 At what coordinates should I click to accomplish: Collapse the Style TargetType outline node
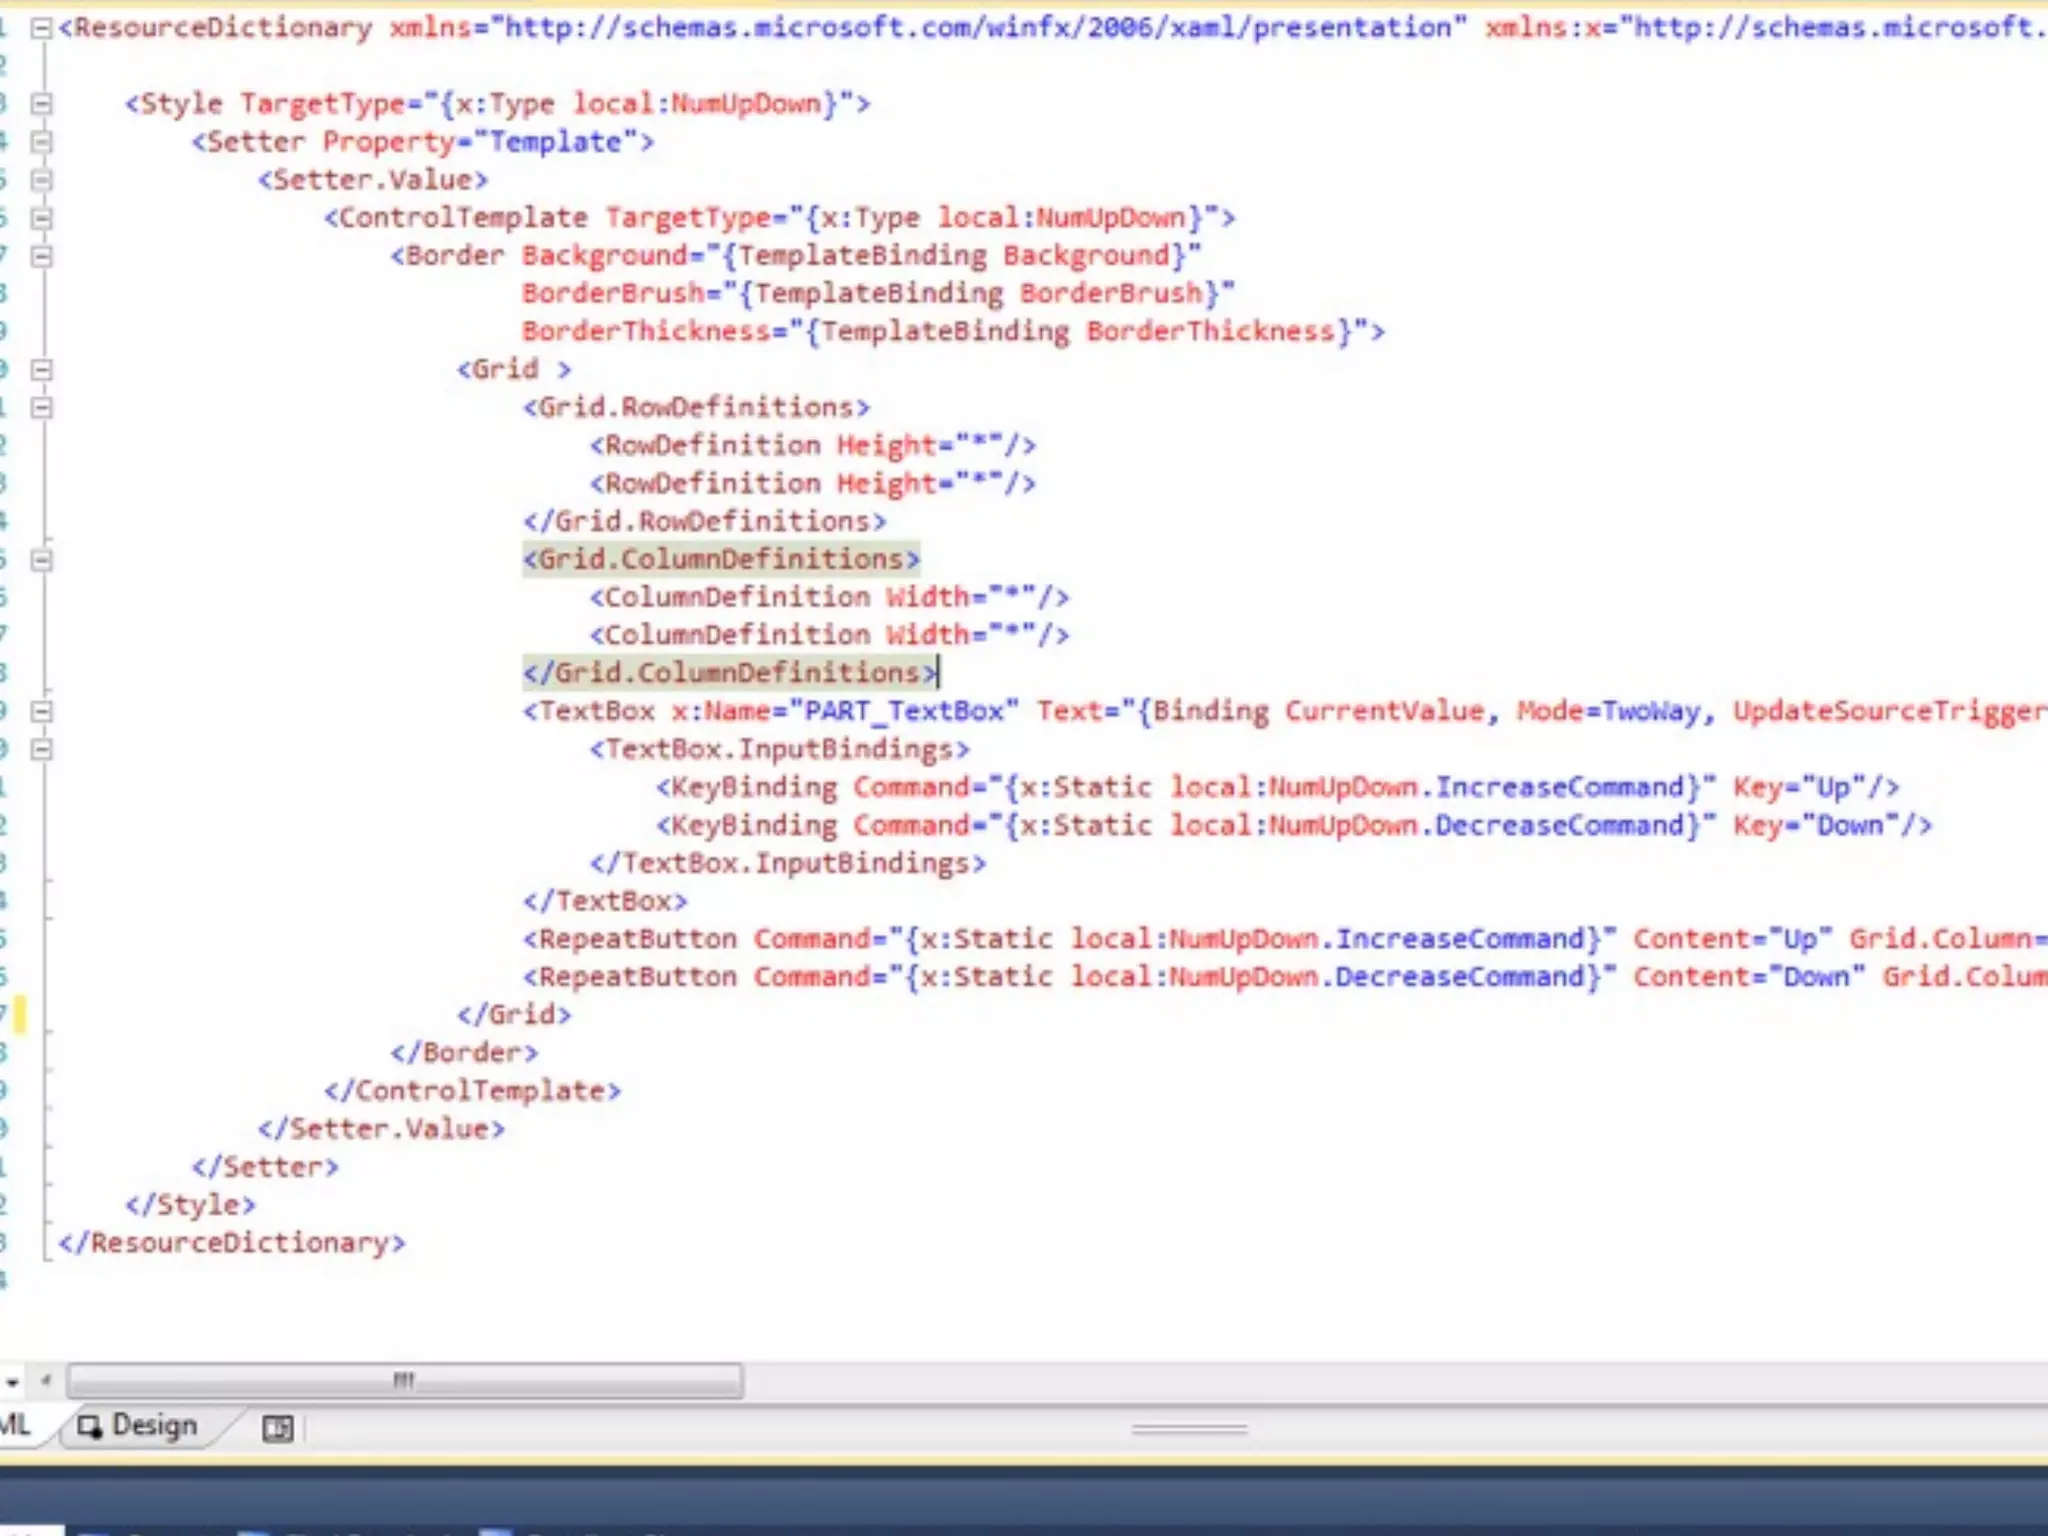(41, 104)
